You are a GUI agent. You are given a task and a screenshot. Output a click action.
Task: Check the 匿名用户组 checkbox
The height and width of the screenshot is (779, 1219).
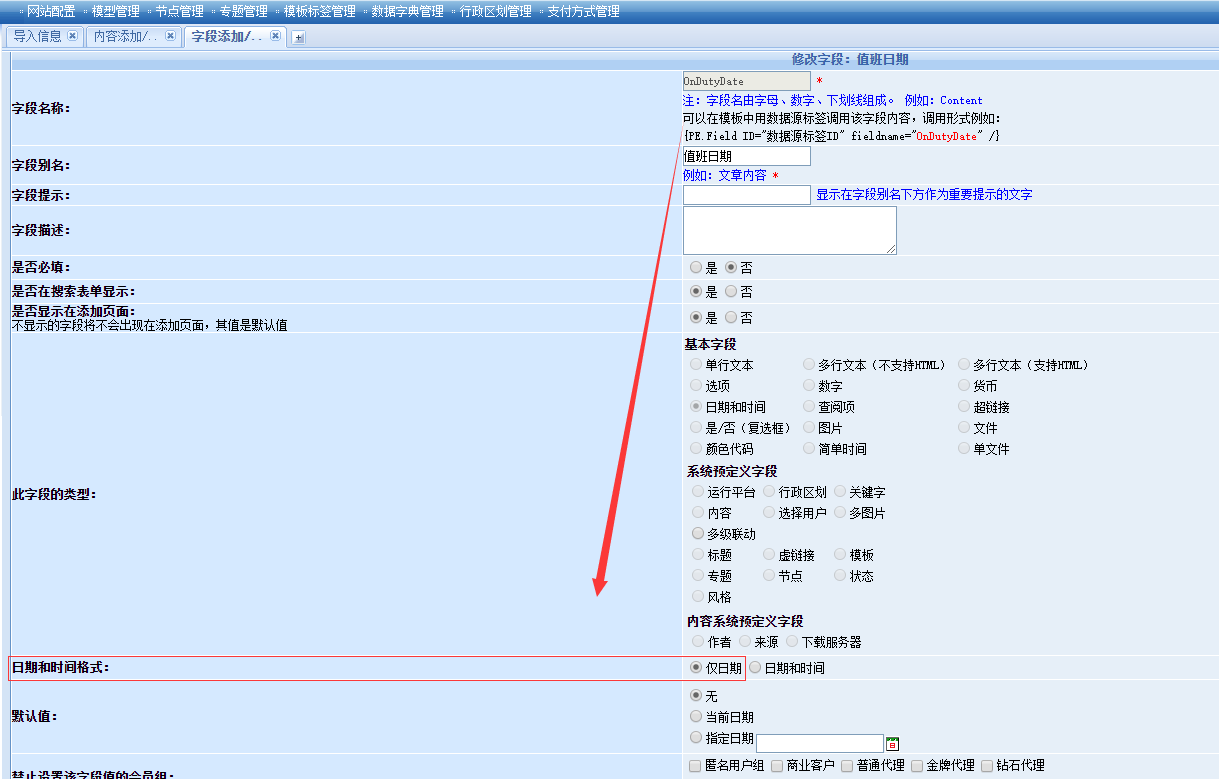click(696, 766)
